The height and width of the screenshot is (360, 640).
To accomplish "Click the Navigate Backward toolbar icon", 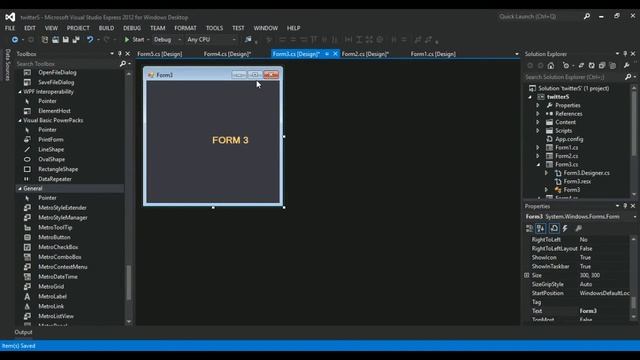I will pos(15,40).
